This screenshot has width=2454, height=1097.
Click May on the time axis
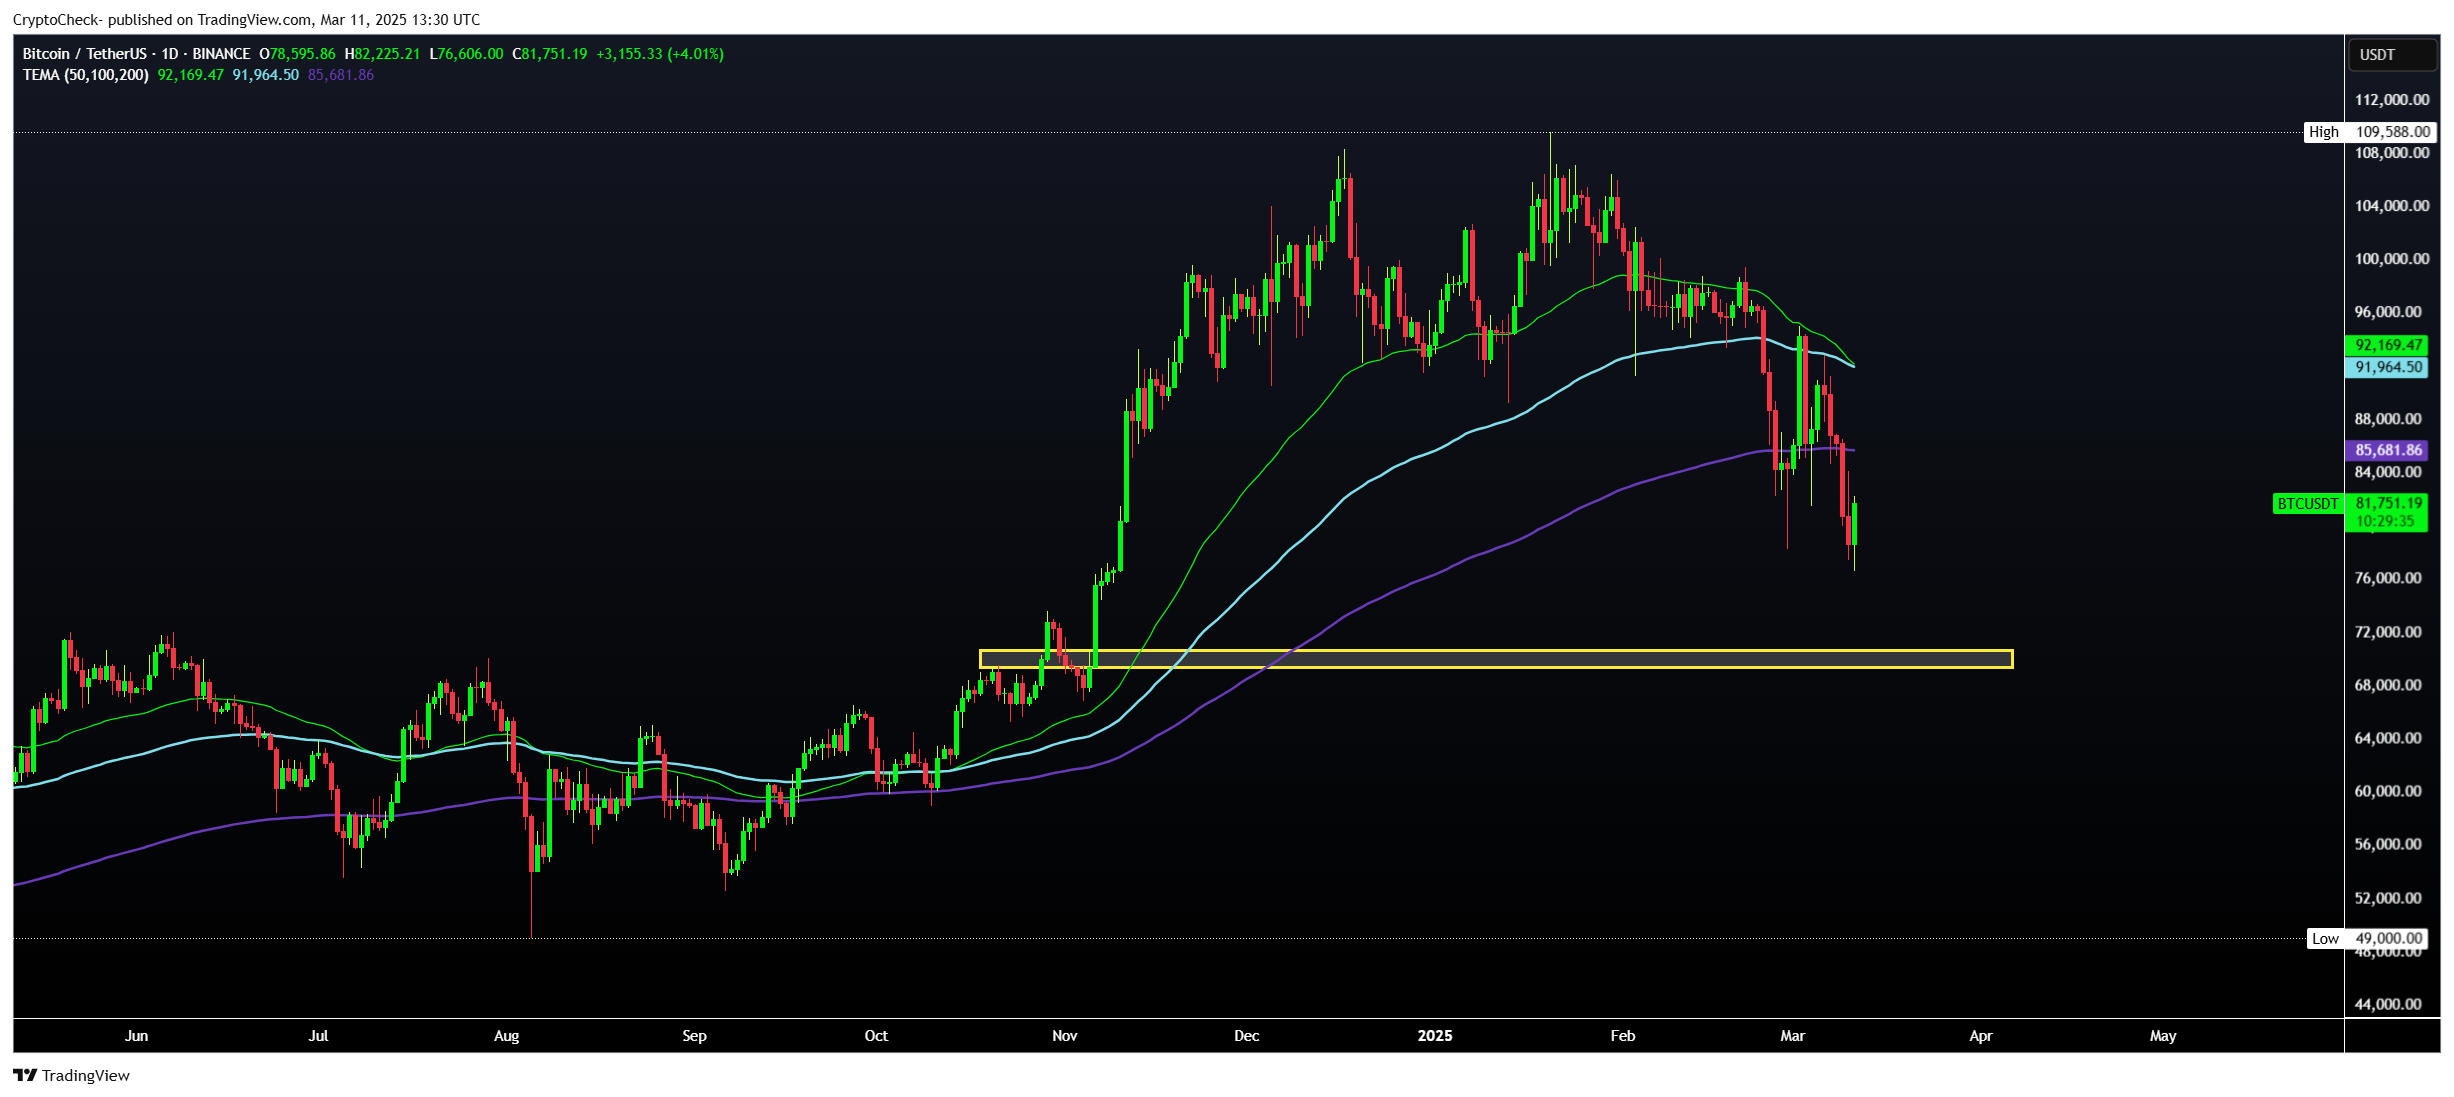[2162, 1036]
